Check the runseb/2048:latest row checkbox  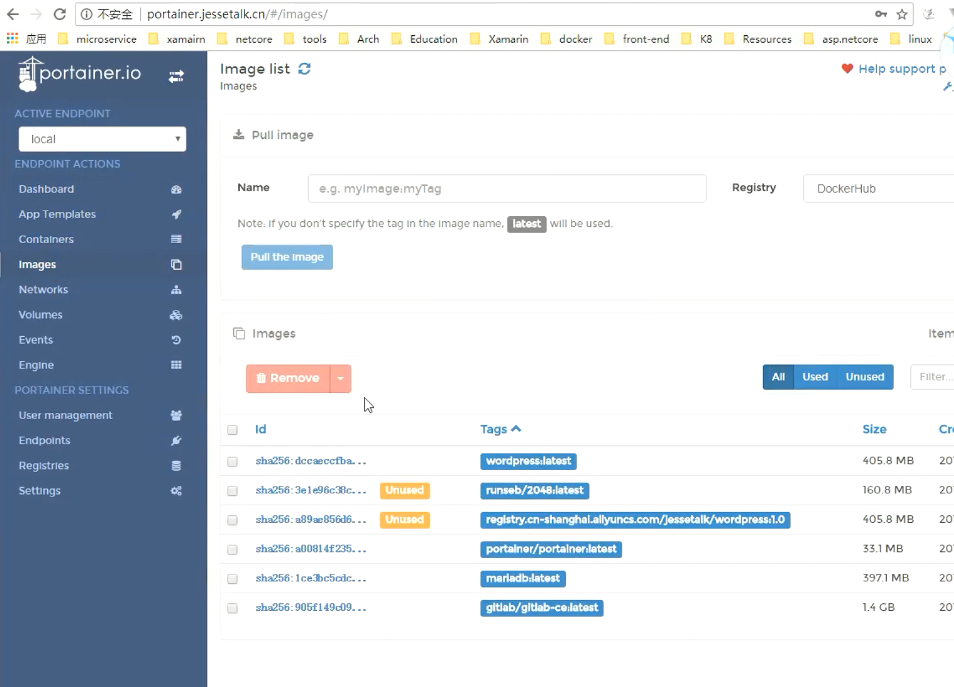pyautogui.click(x=232, y=491)
